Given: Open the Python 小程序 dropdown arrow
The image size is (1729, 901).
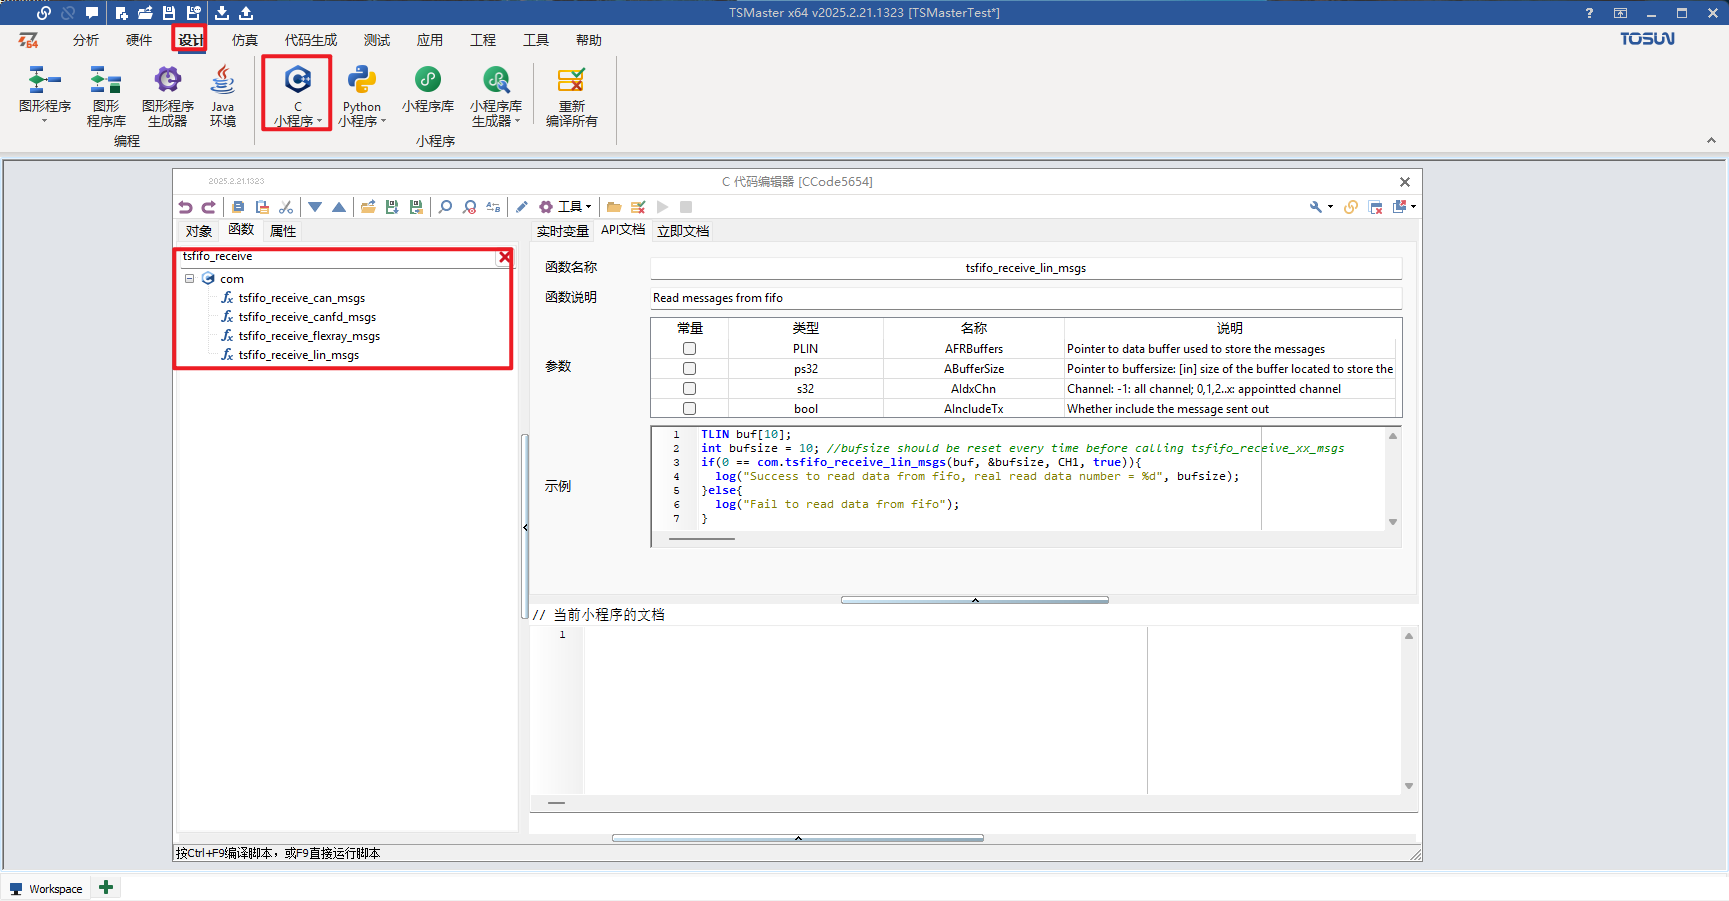Looking at the screenshot, I should pyautogui.click(x=383, y=122).
